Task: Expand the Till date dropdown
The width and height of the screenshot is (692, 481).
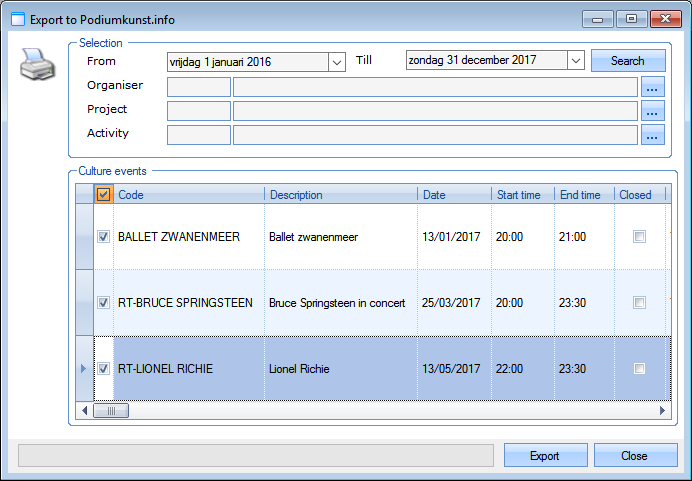Action: click(x=575, y=61)
